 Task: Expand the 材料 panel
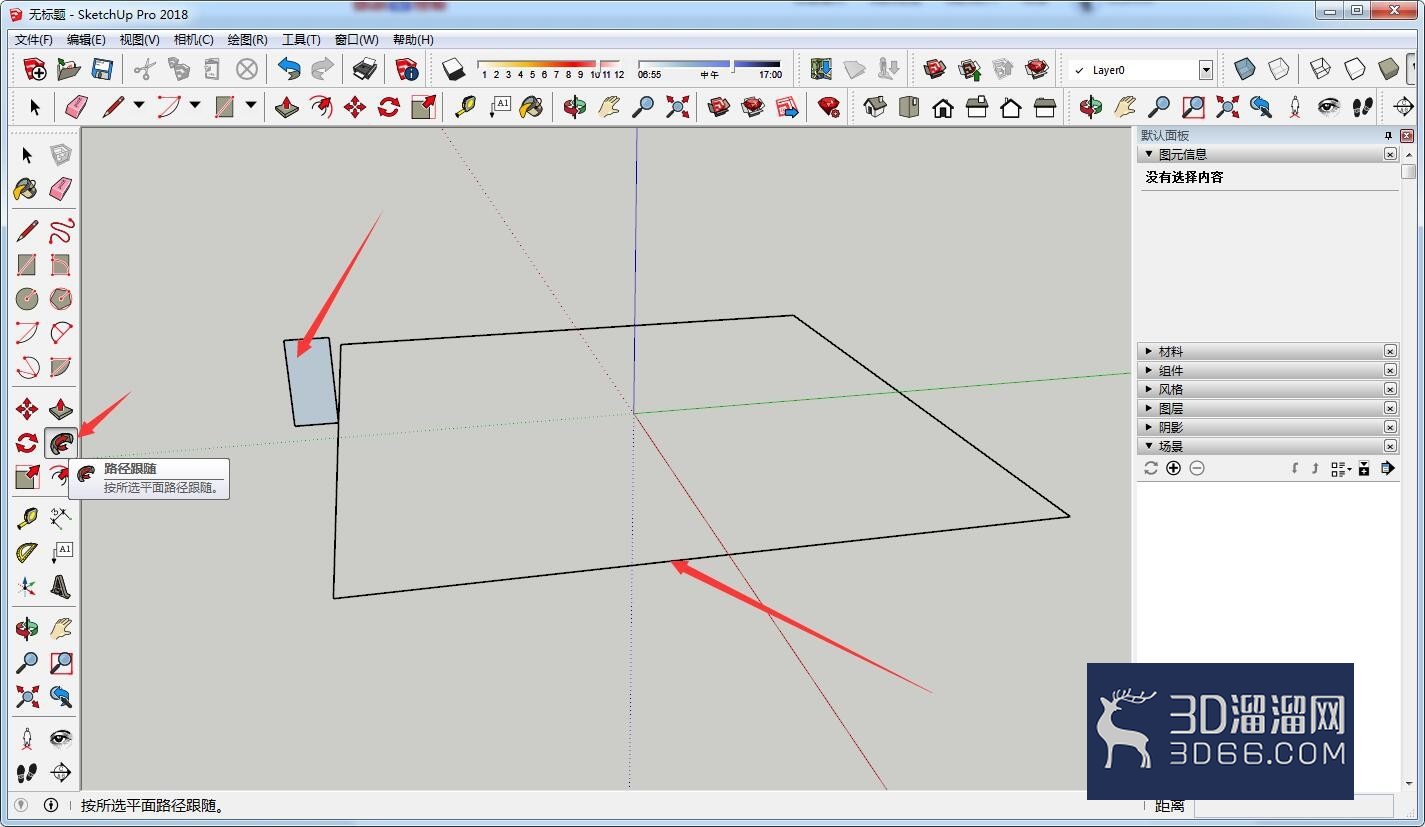(1149, 352)
